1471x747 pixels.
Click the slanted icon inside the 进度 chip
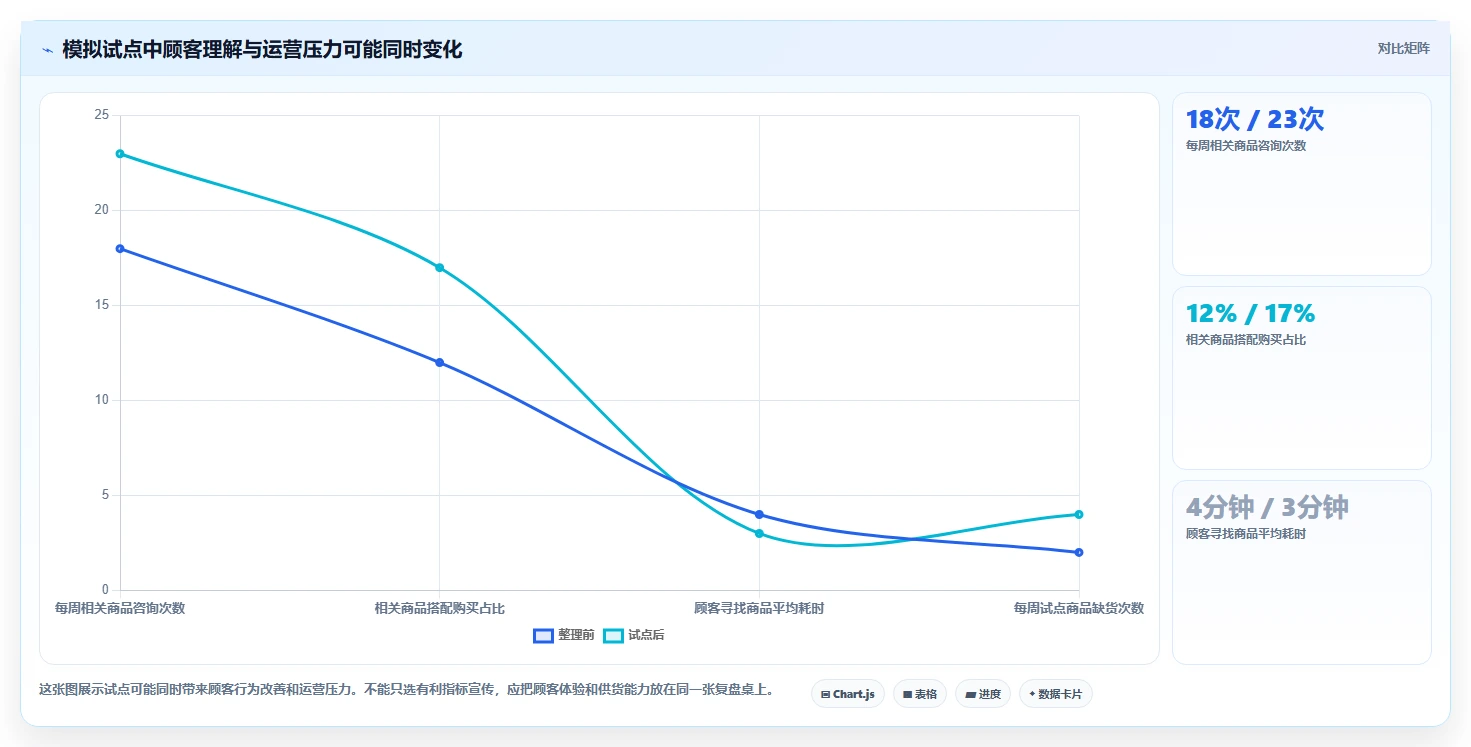(x=970, y=694)
